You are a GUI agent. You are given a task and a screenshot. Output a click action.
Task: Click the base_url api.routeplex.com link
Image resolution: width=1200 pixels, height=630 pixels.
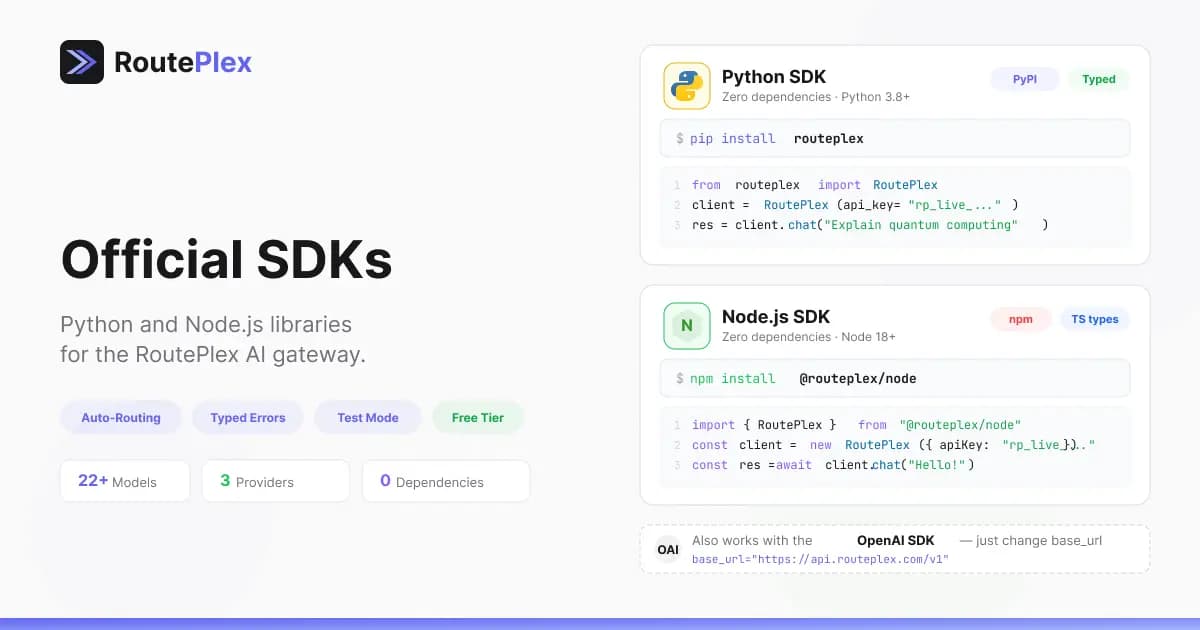click(x=820, y=559)
